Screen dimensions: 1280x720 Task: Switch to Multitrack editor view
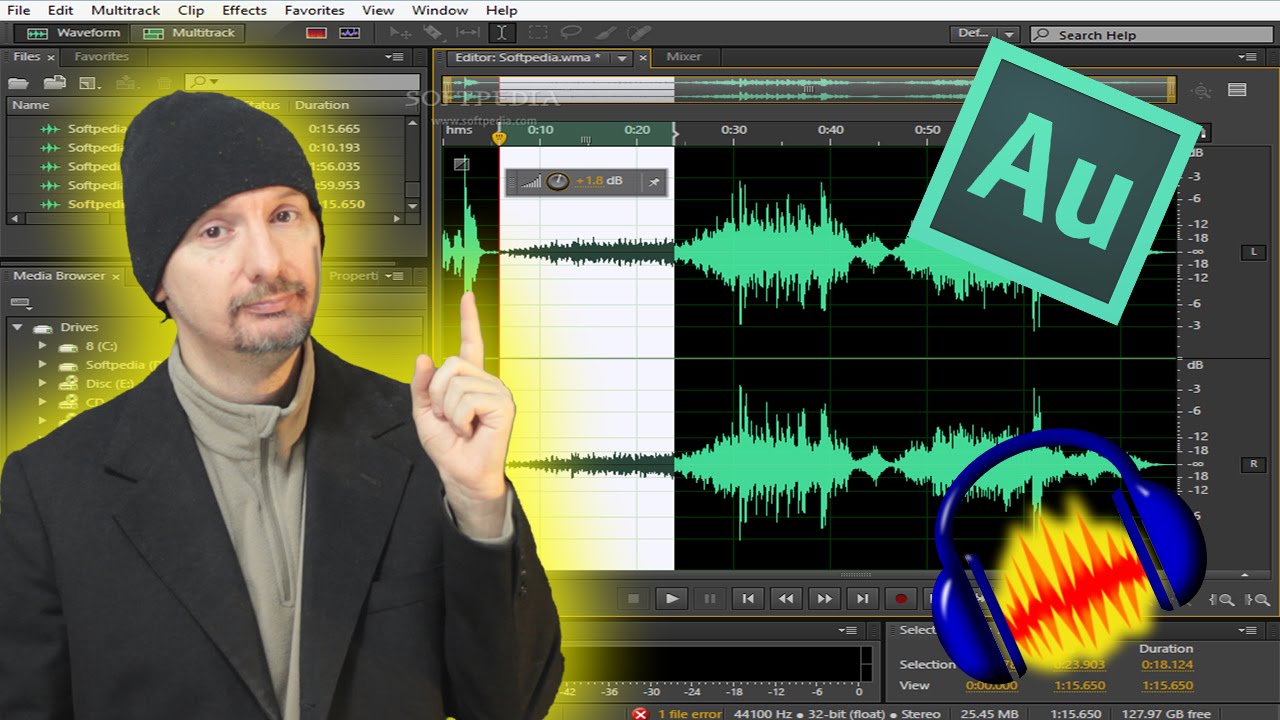tap(189, 33)
